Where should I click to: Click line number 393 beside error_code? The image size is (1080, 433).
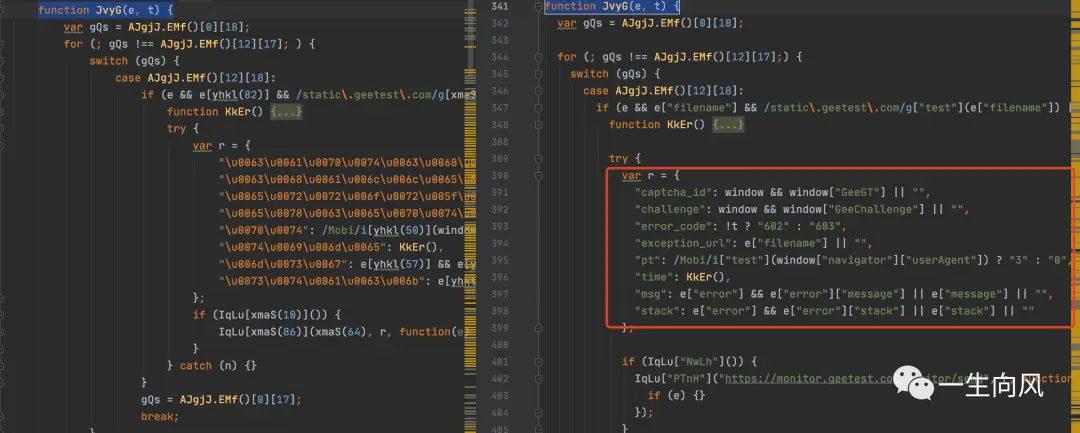498,226
